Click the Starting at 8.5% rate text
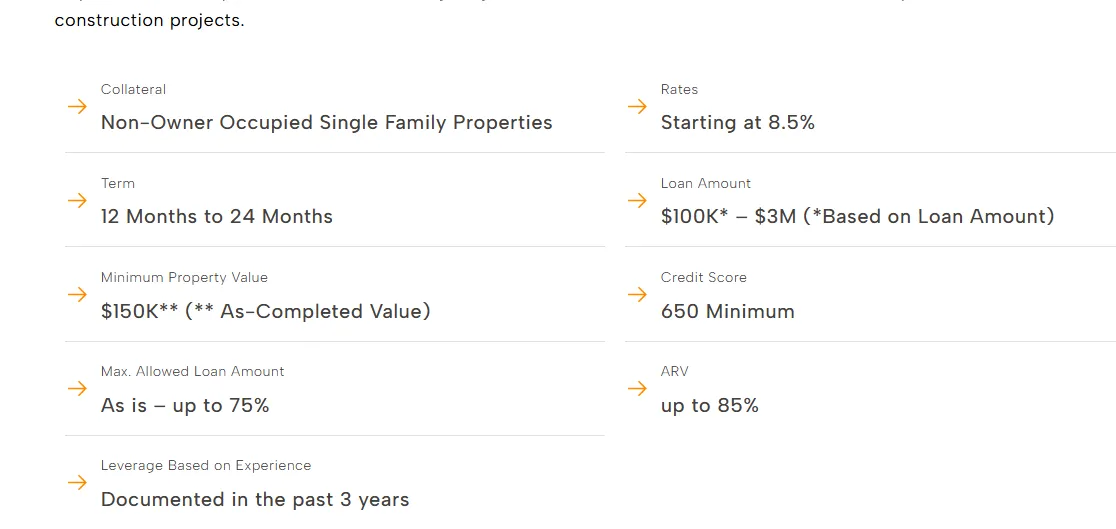Viewport: 1116px width, 529px height. click(737, 123)
